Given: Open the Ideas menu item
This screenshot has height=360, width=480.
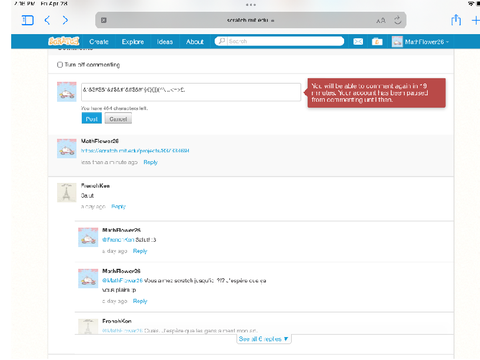Looking at the screenshot, I should pyautogui.click(x=165, y=42).
